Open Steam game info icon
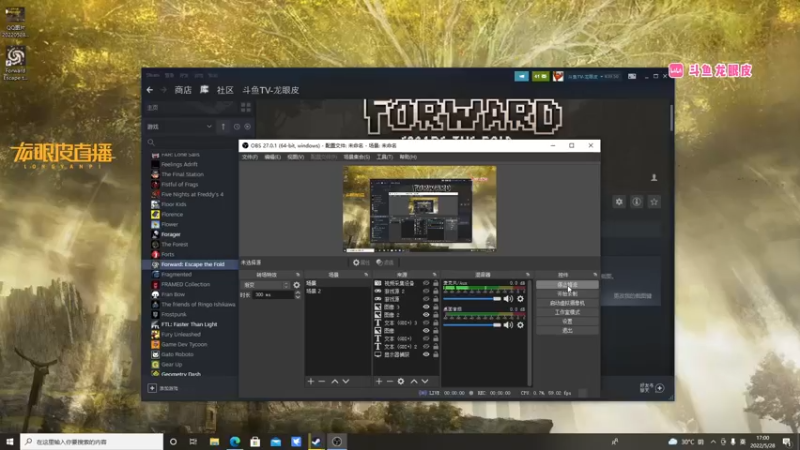The height and width of the screenshot is (450, 800). [x=637, y=202]
